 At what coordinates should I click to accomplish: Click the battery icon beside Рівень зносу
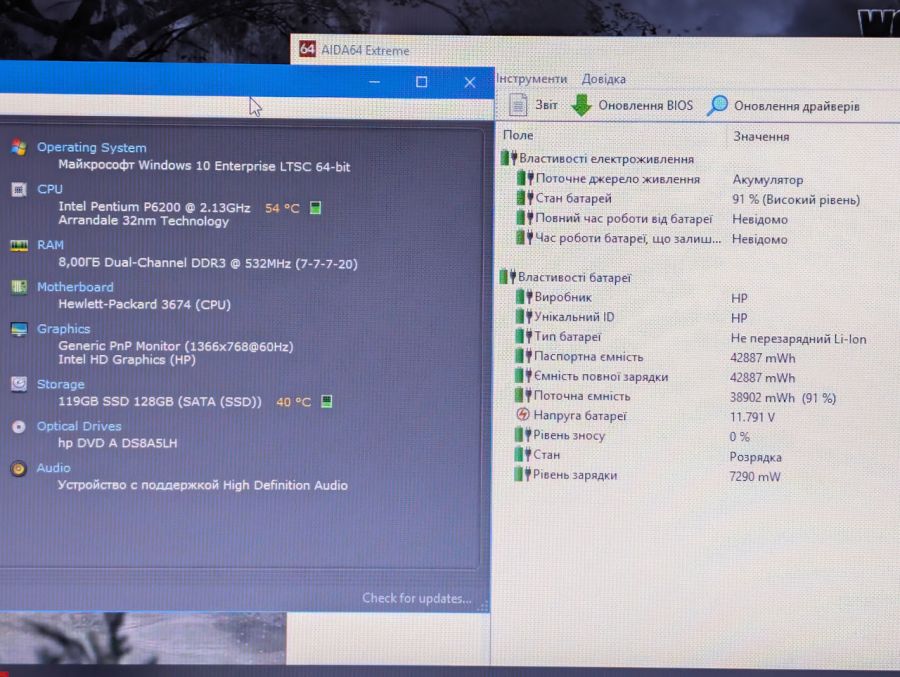[523, 435]
